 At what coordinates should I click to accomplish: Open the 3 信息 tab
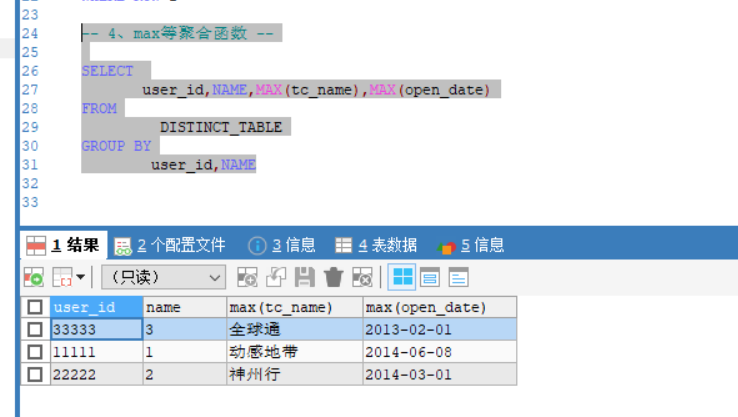point(281,245)
